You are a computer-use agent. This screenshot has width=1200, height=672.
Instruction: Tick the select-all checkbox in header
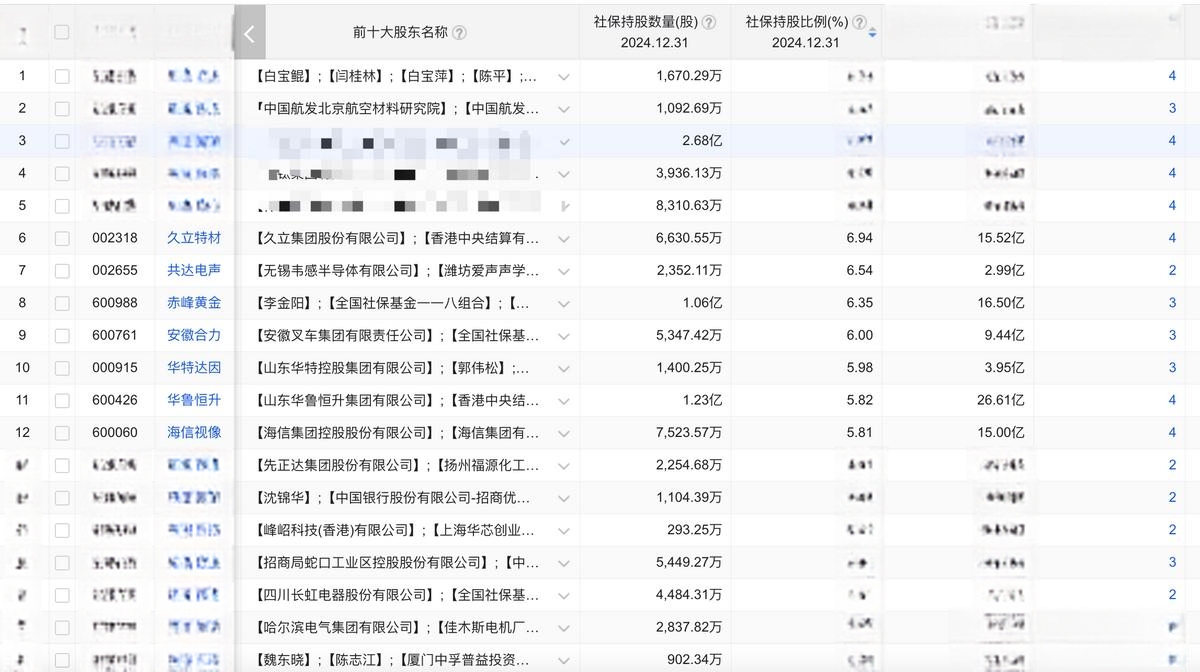click(62, 32)
